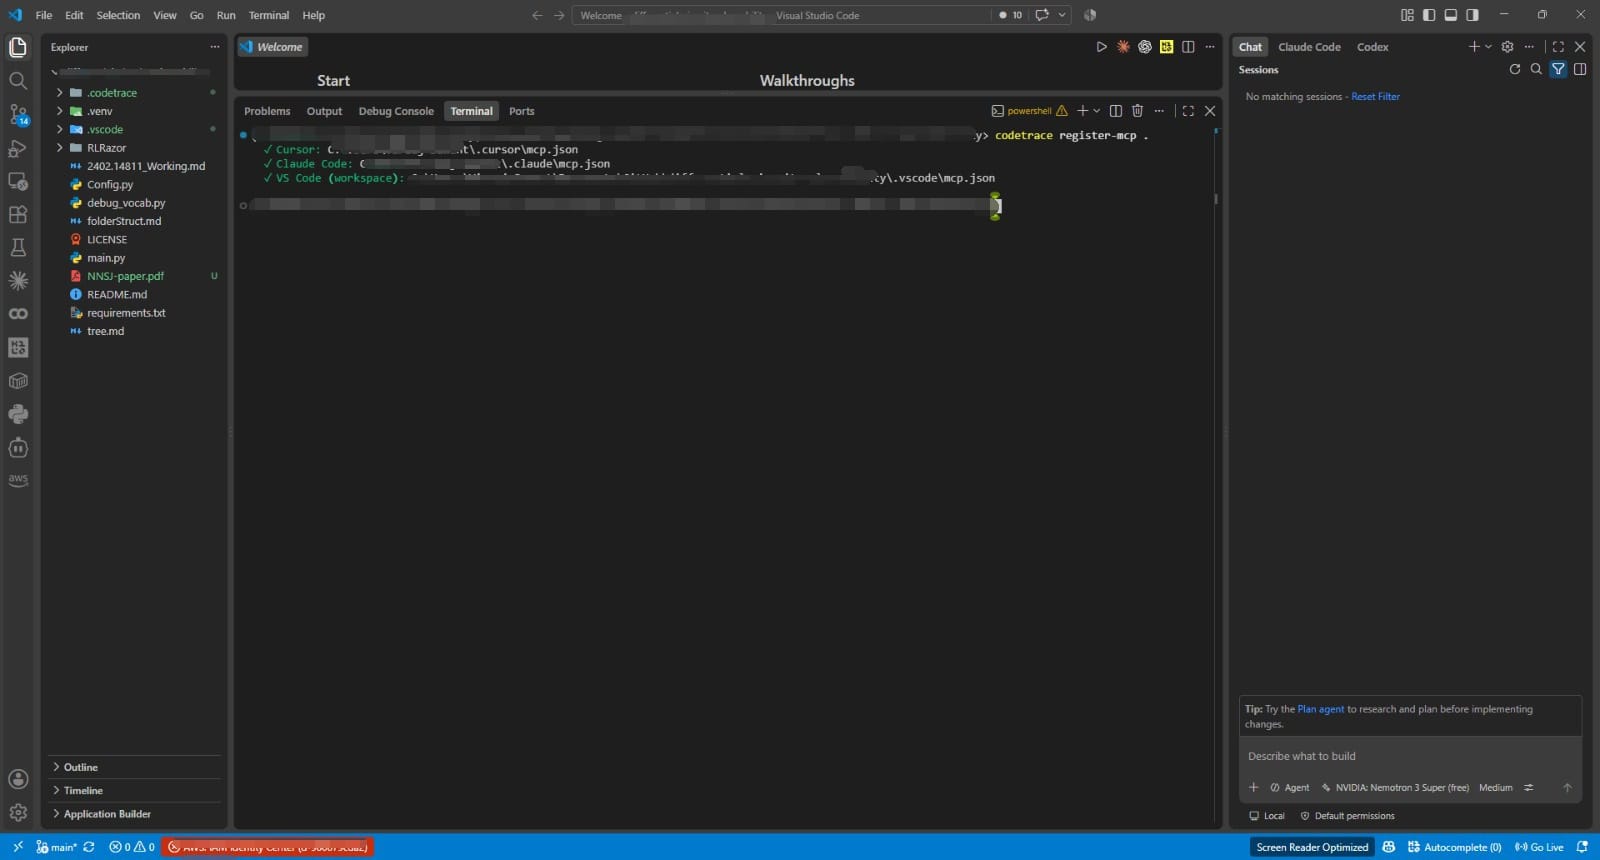Open the NVIDIA Nemotron model picker
This screenshot has height=860, width=1600.
point(1395,788)
